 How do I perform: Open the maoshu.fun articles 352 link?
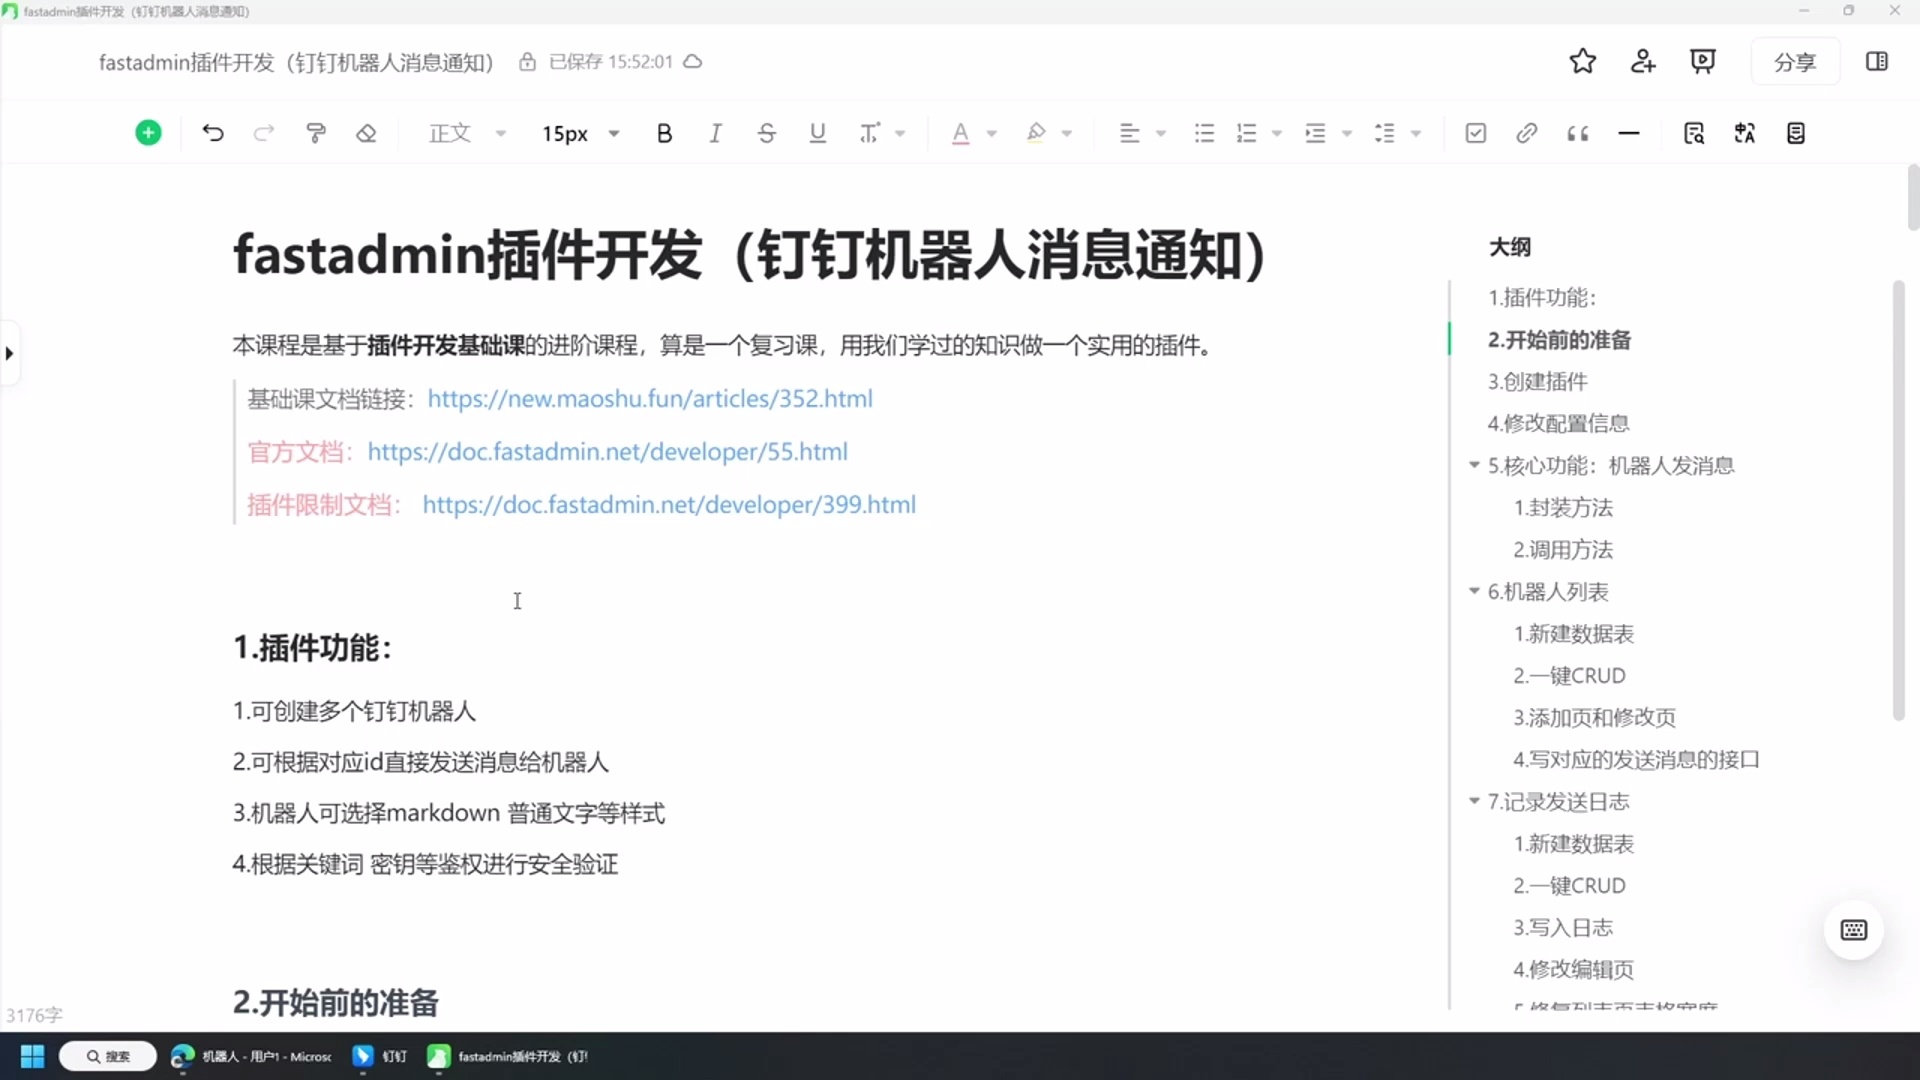click(x=650, y=398)
